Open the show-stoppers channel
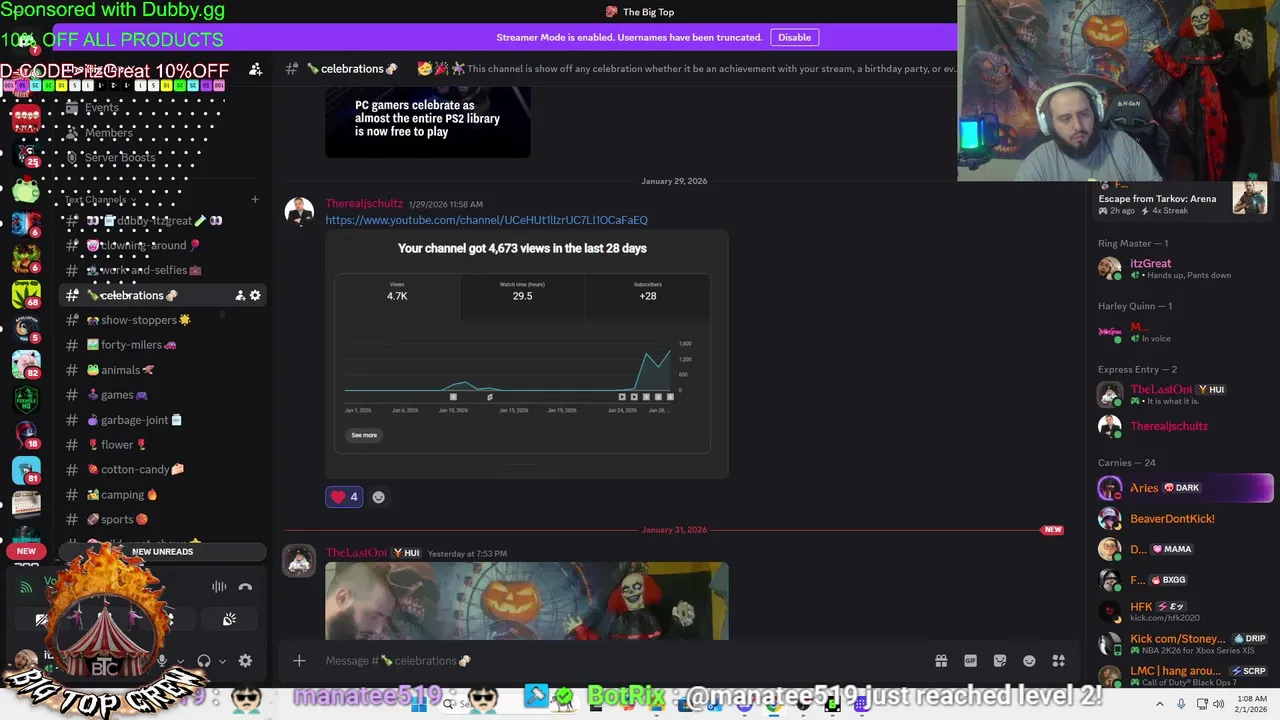 click(x=164, y=320)
